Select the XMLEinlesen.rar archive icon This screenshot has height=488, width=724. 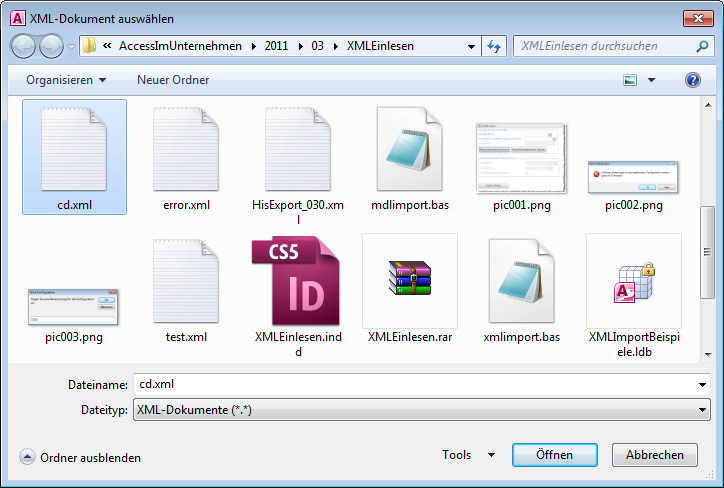pyautogui.click(x=409, y=281)
